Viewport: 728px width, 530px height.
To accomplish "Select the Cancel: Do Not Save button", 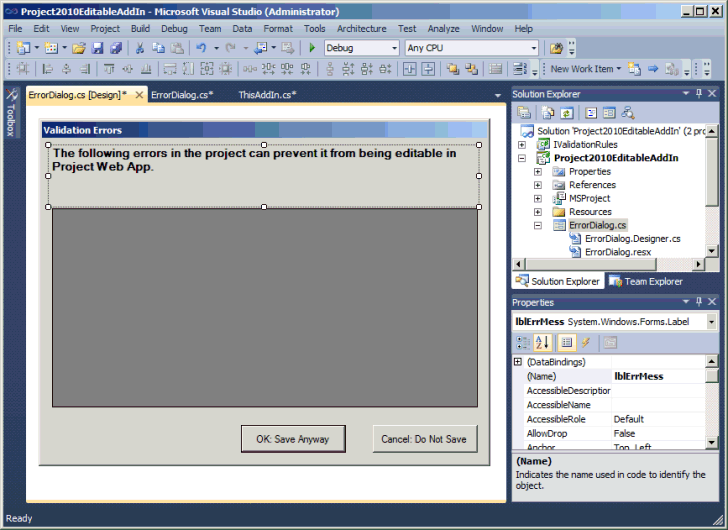I will [424, 439].
